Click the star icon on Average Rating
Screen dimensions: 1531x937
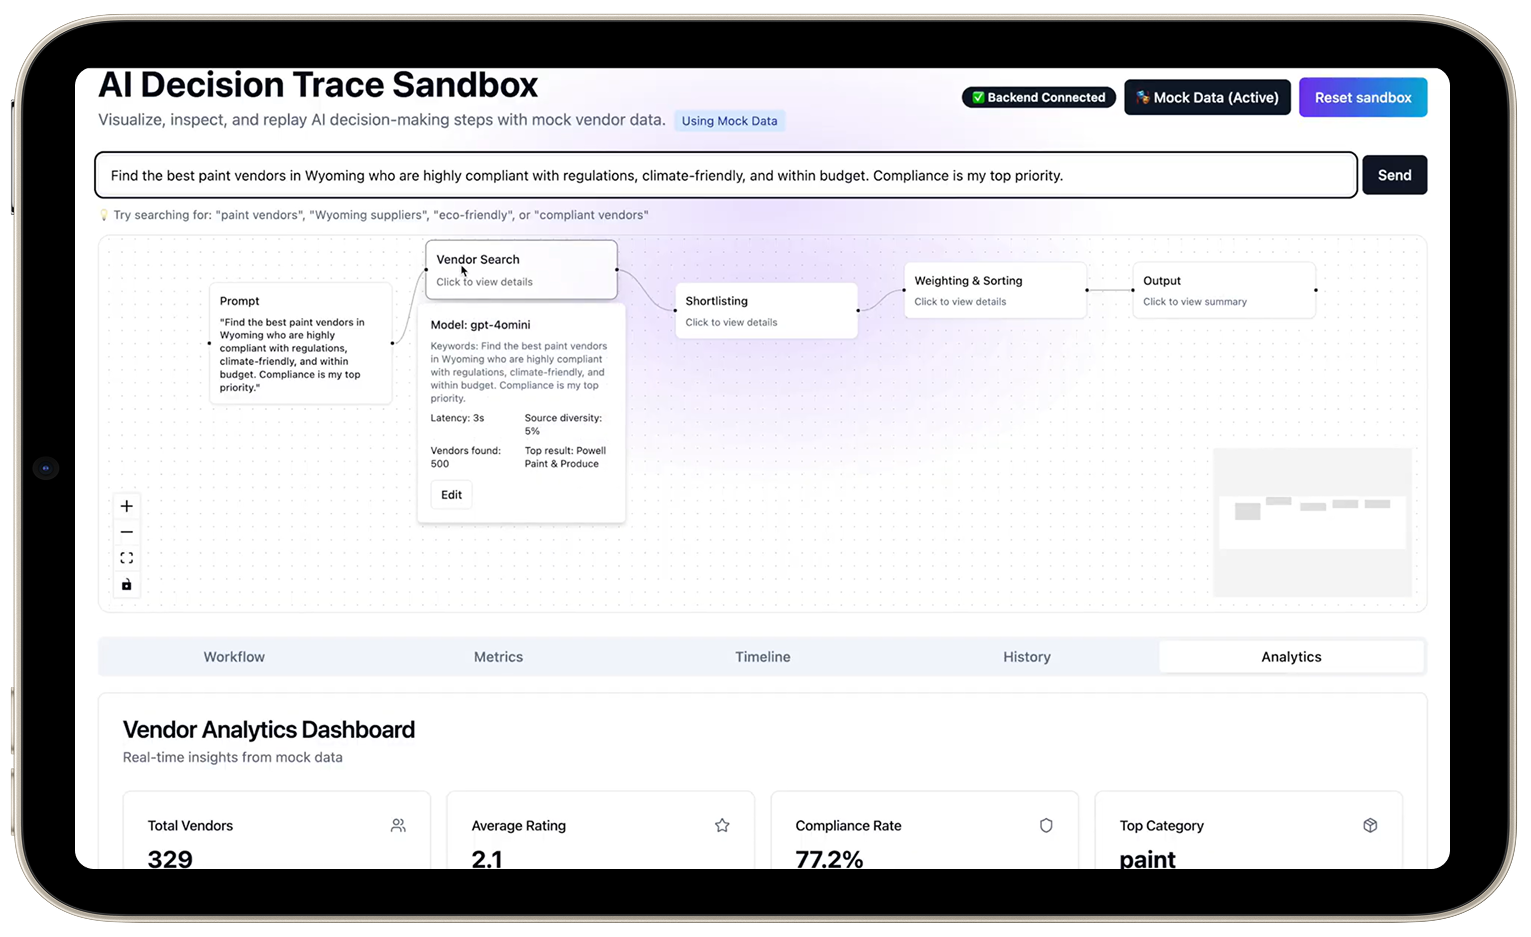722,825
